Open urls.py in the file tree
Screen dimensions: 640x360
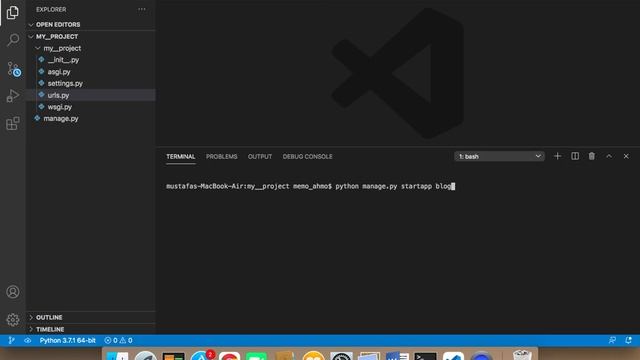(x=58, y=95)
